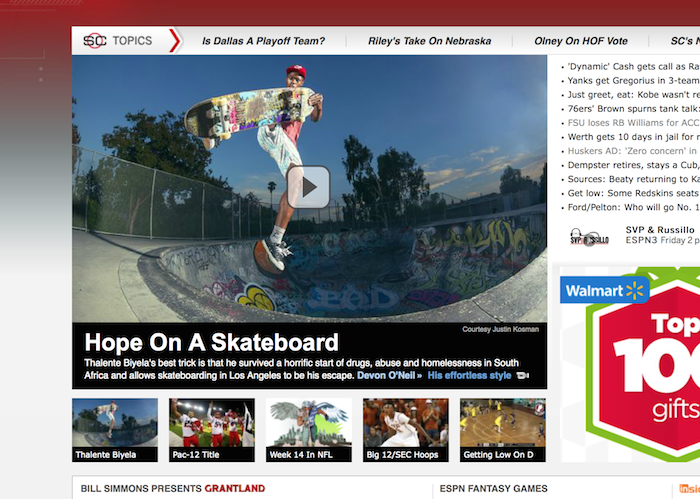Image resolution: width=700 pixels, height=499 pixels.
Task: Click the 'Courtesy Justin Kosman' photo credit
Action: (x=500, y=329)
